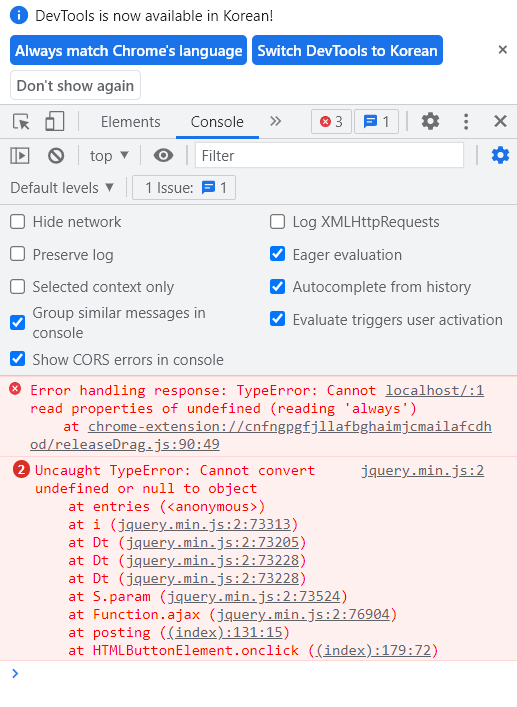Activate the inspect element picker icon
Screen dimensions: 517x707
point(21,122)
